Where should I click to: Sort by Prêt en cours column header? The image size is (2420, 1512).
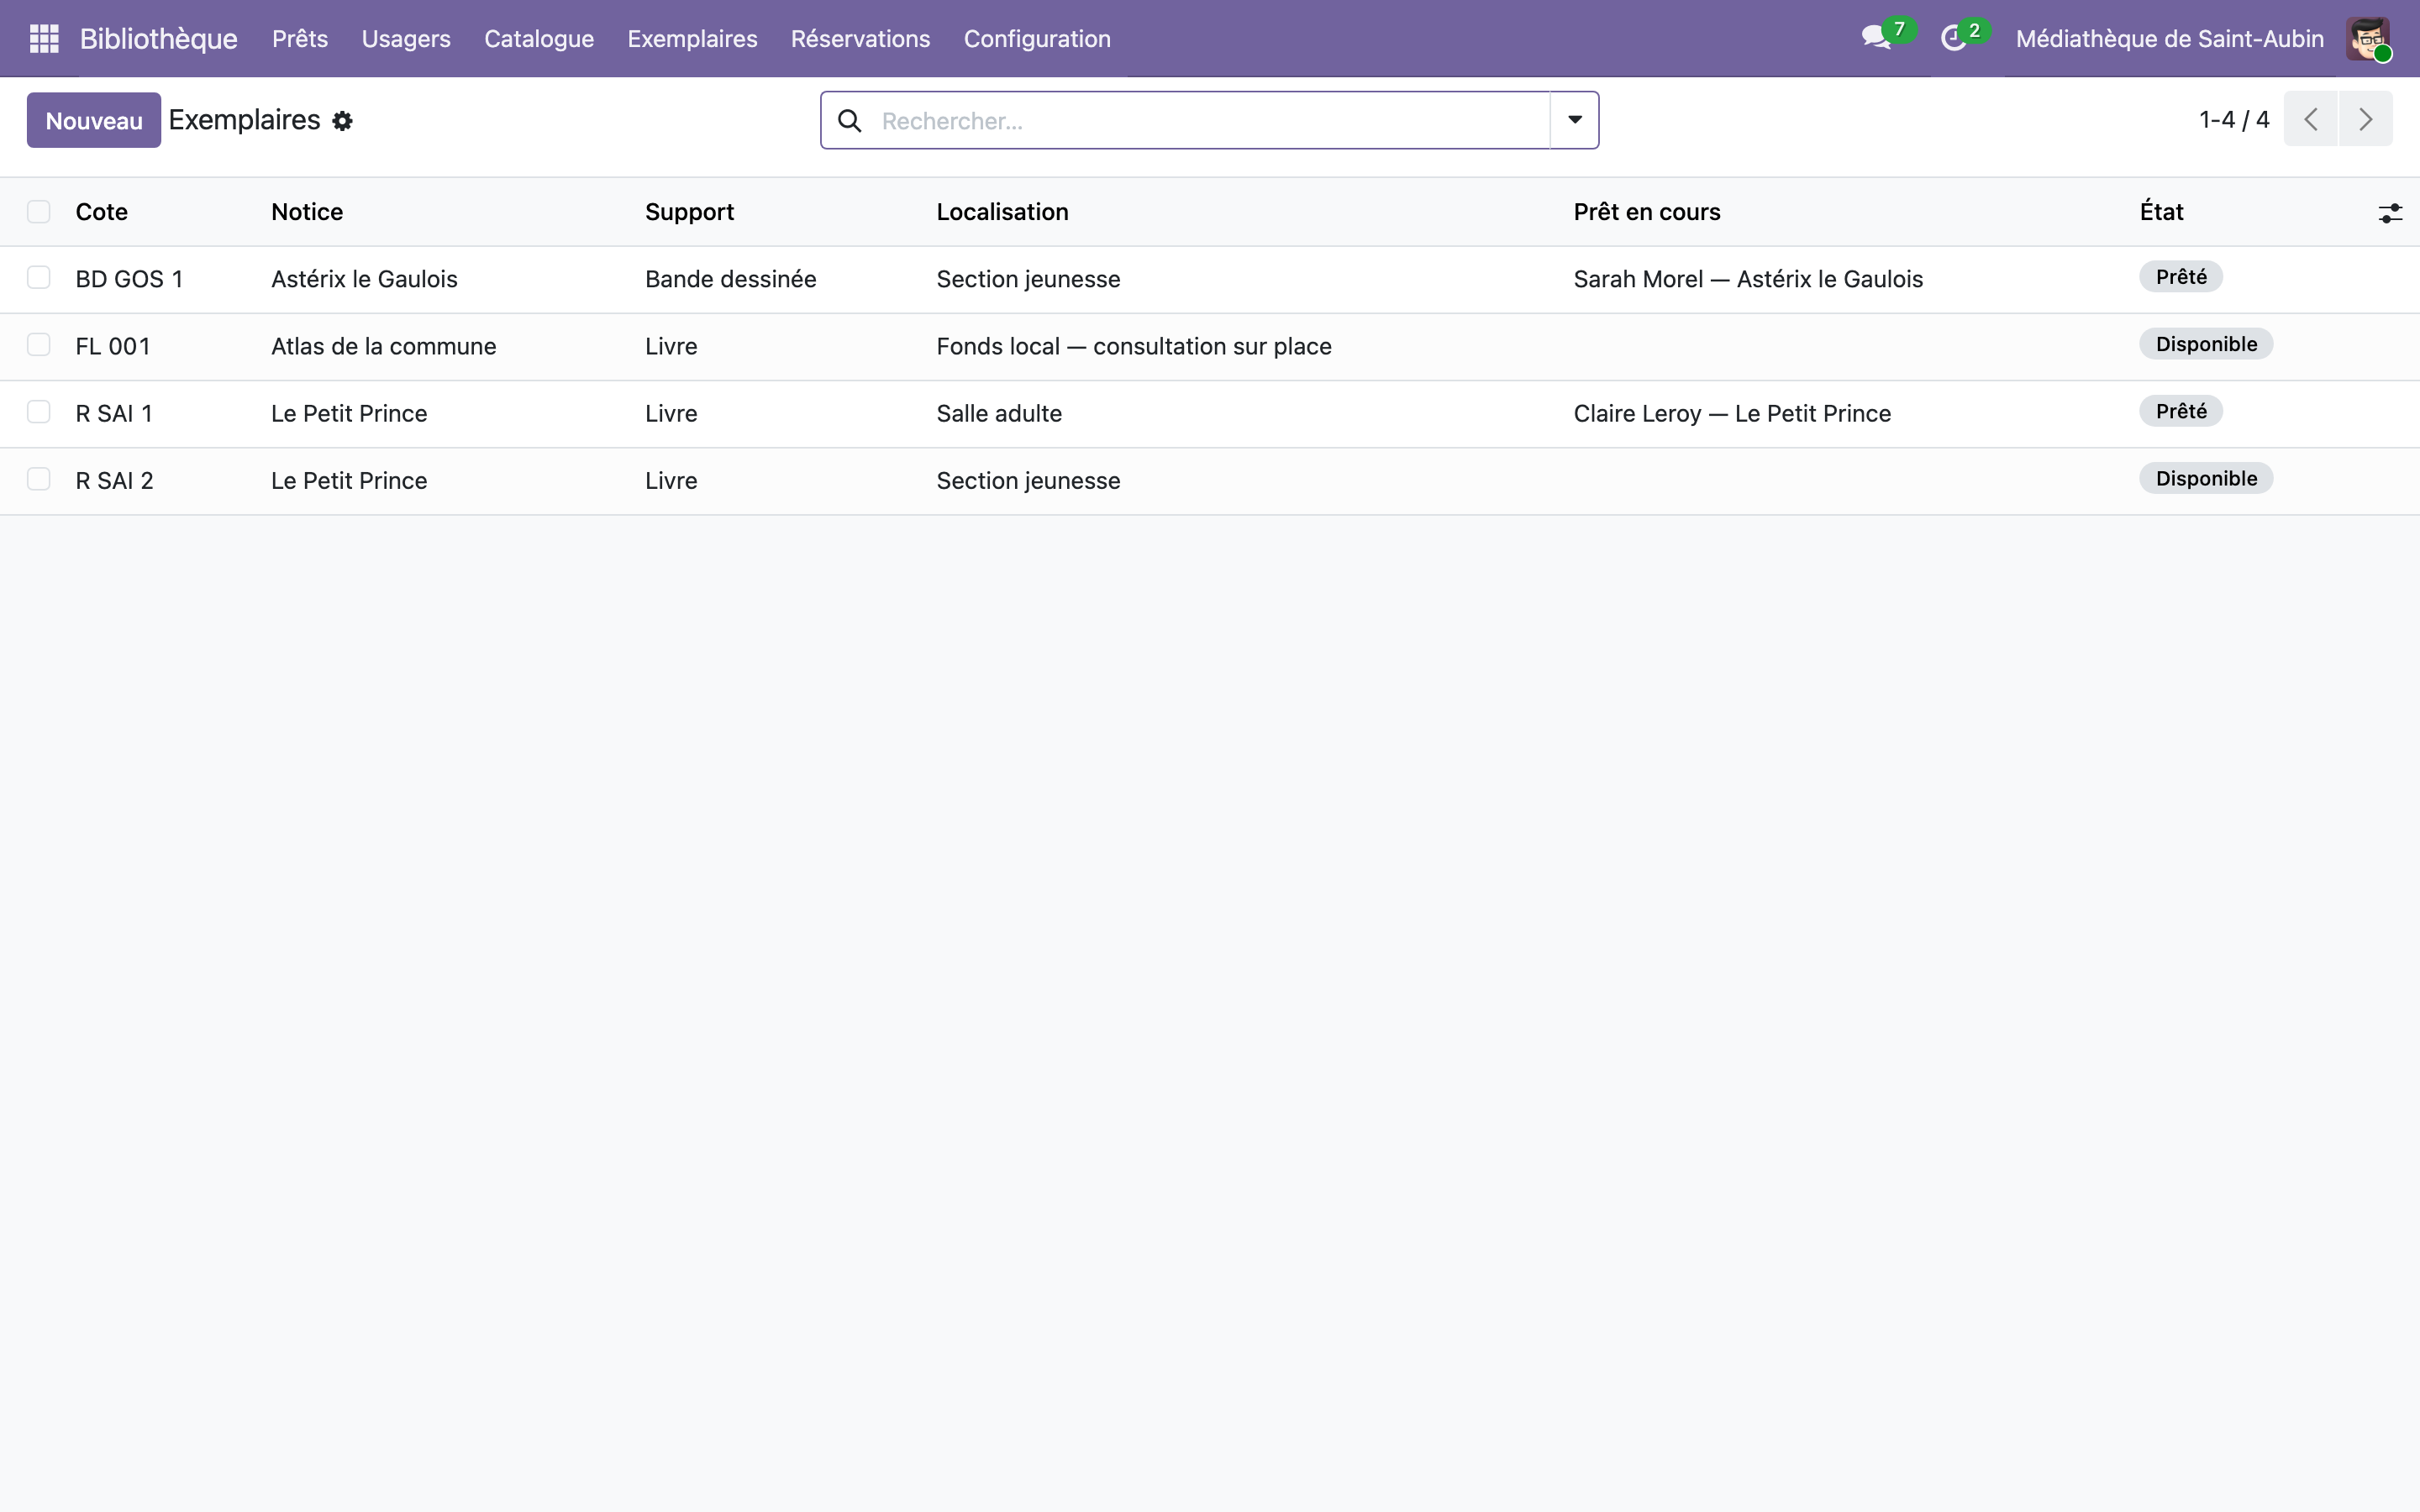pyautogui.click(x=1647, y=212)
